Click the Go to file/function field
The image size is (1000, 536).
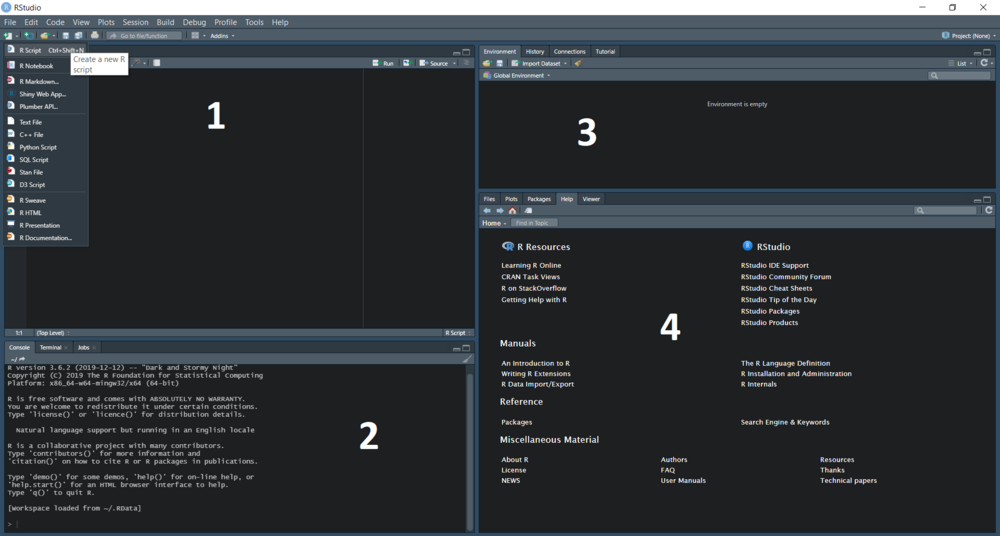(x=145, y=35)
